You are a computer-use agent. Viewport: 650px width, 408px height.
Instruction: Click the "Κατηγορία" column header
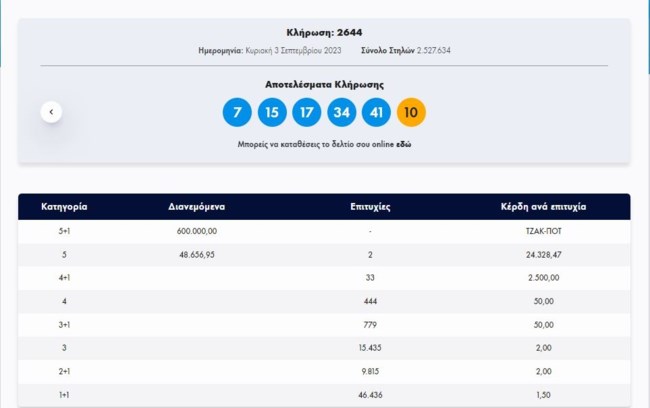tap(64, 207)
